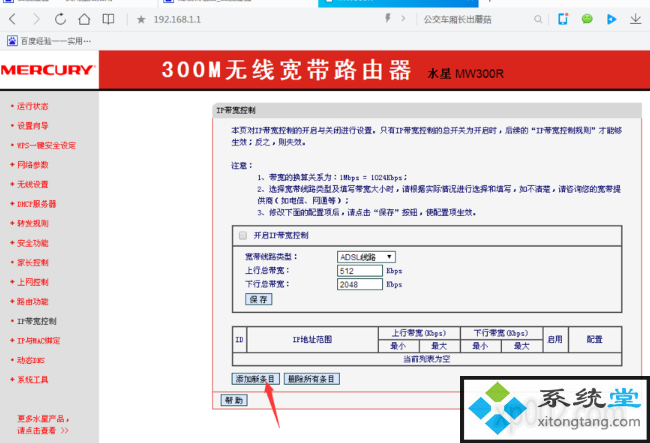
Task: Open IP带宽控制 in the sidebar
Action: [36, 321]
